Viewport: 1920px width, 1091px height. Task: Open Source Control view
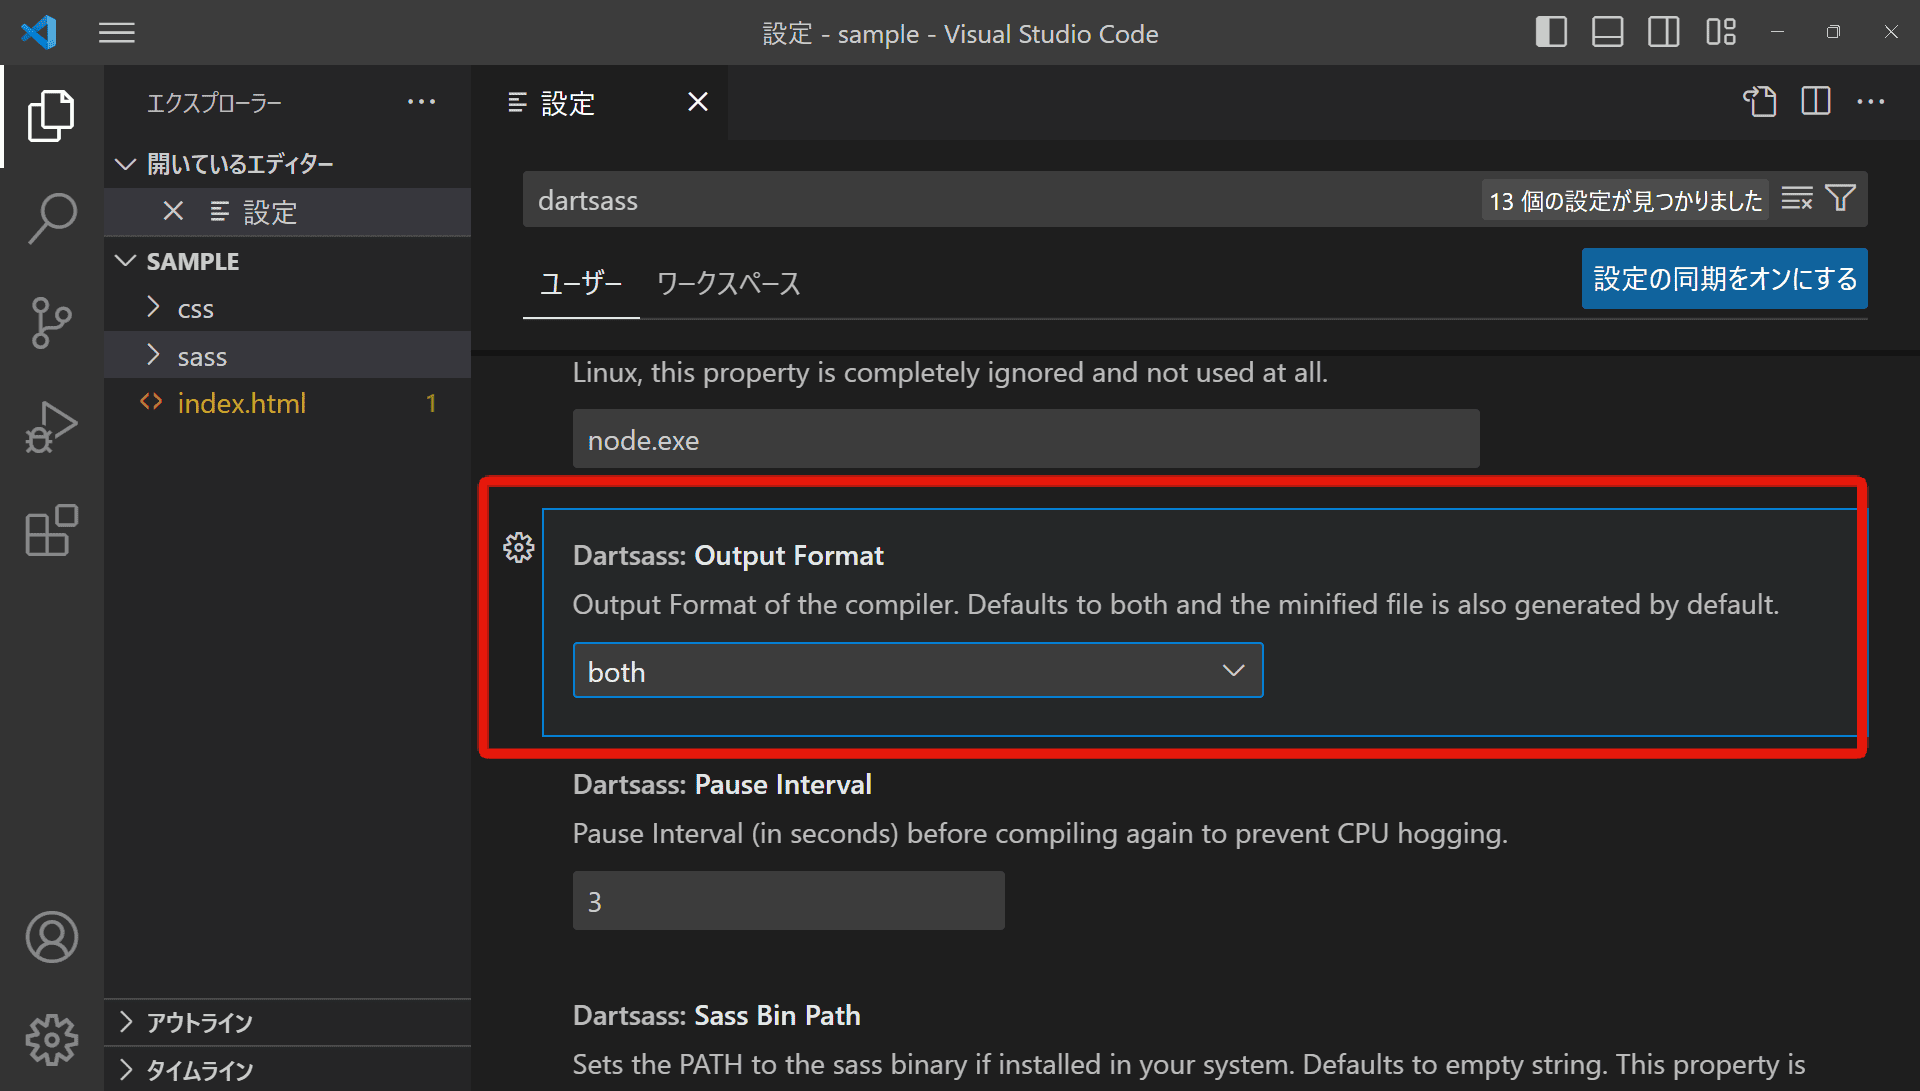52,323
